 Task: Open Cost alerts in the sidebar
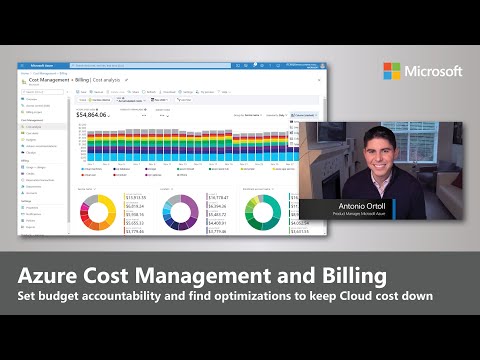pyautogui.click(x=30, y=133)
